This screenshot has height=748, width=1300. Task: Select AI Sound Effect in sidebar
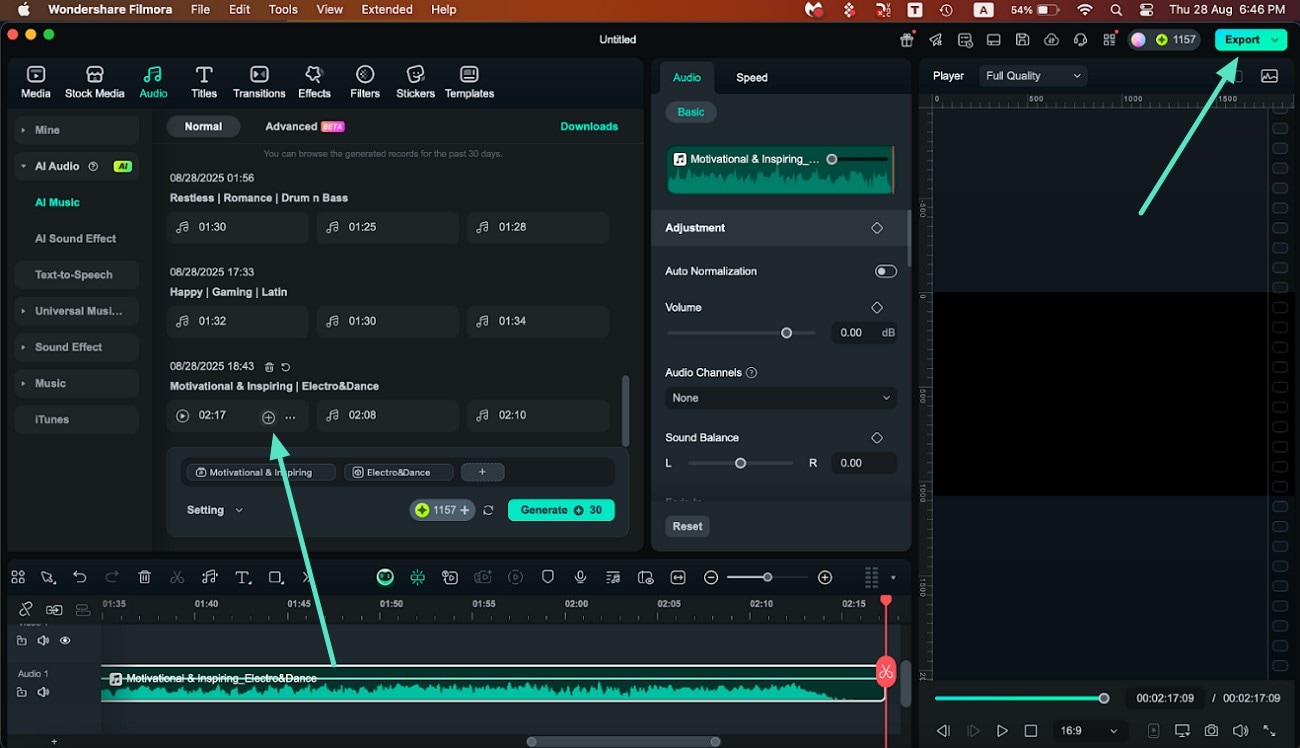(77, 238)
